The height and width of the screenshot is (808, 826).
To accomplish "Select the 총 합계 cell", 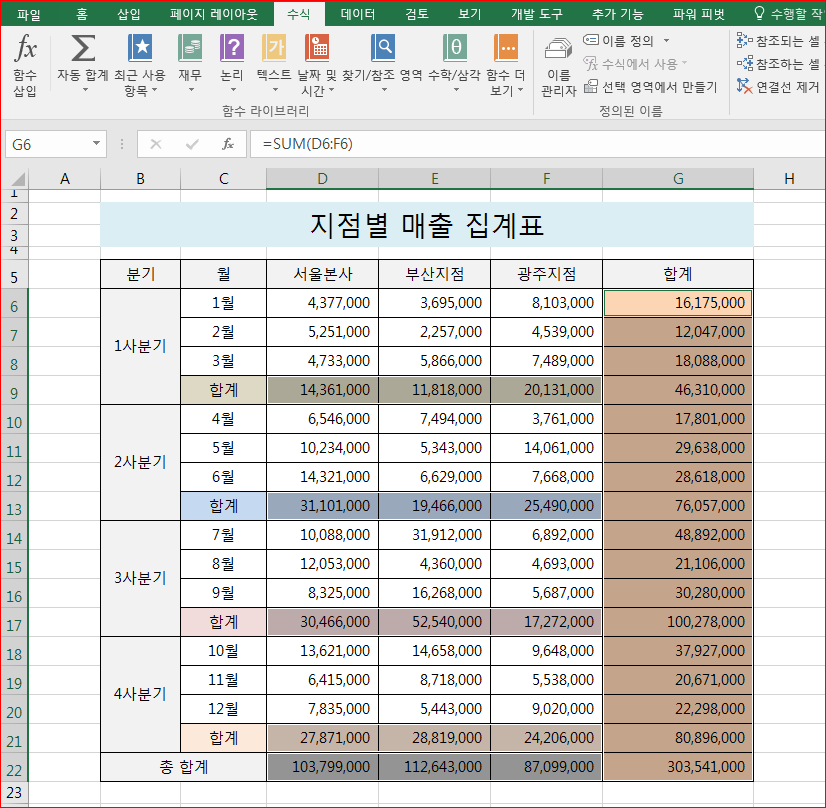I will click(x=183, y=766).
